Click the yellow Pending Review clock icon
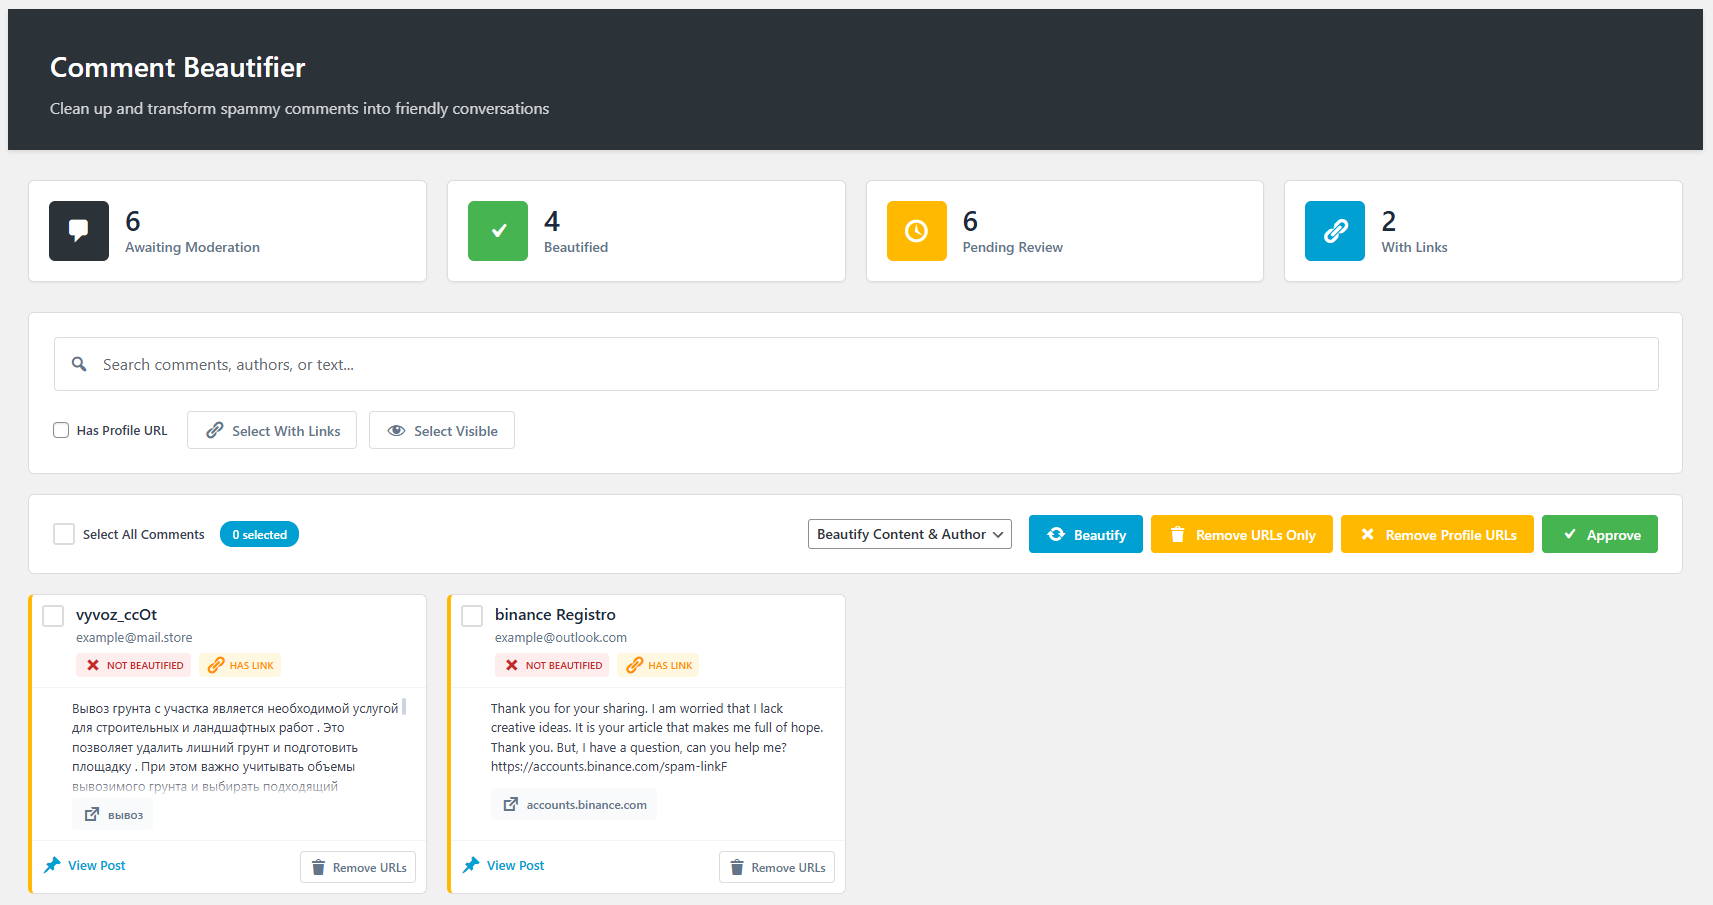This screenshot has height=905, width=1713. point(917,231)
